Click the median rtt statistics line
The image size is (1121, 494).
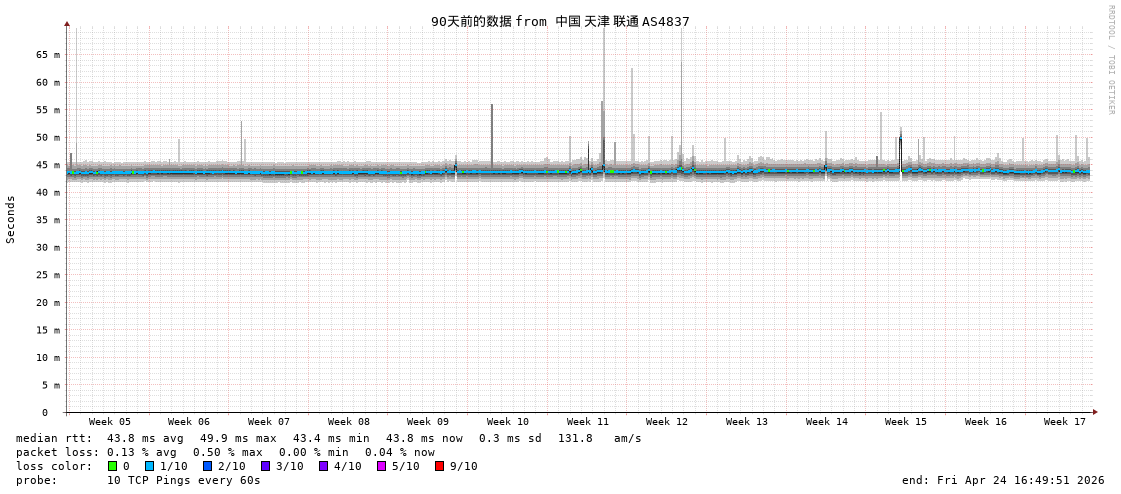pos(328,438)
